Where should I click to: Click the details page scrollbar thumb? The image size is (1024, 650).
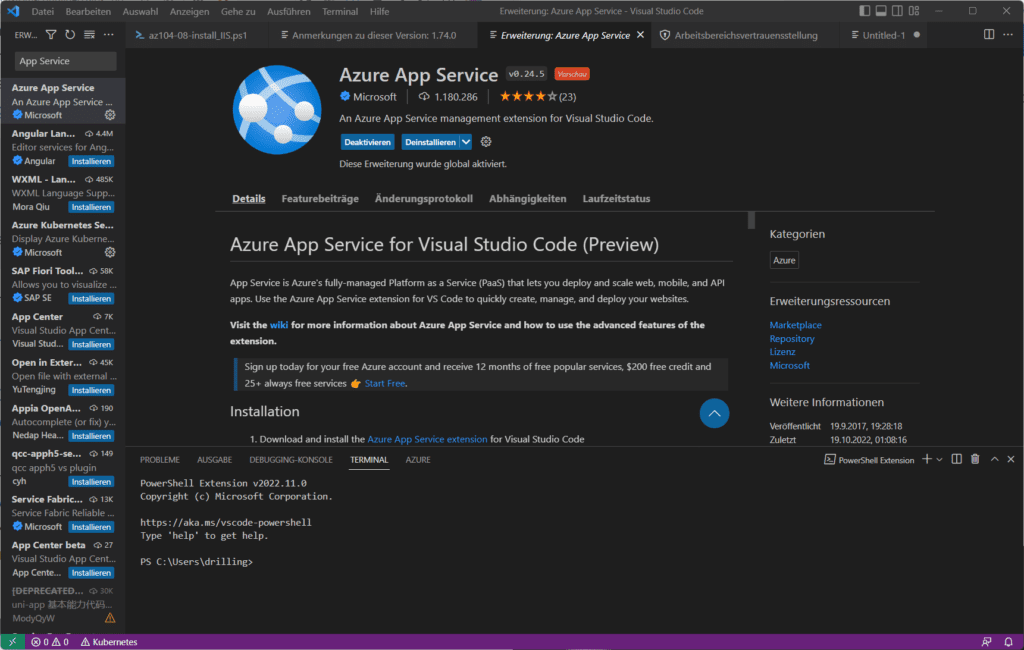pyautogui.click(x=752, y=220)
